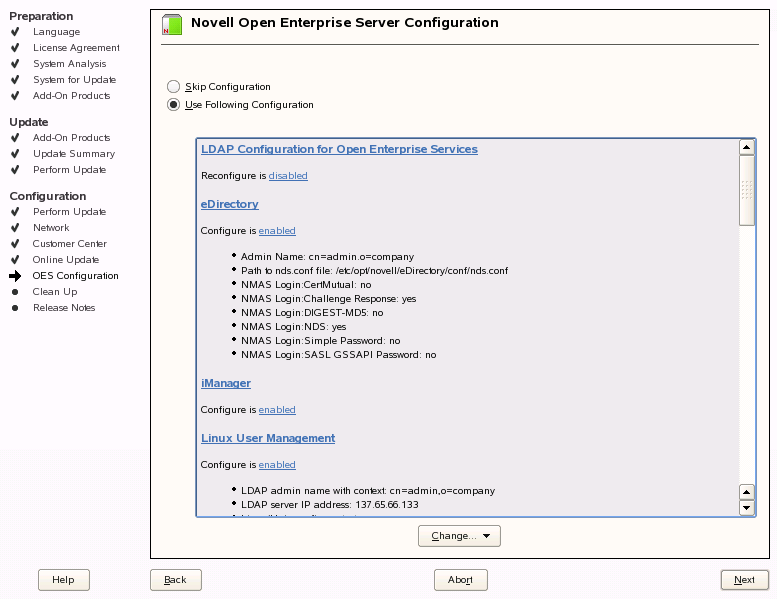Open the Change... dropdown menu
Image resolution: width=777 pixels, height=599 pixels.
tap(459, 536)
